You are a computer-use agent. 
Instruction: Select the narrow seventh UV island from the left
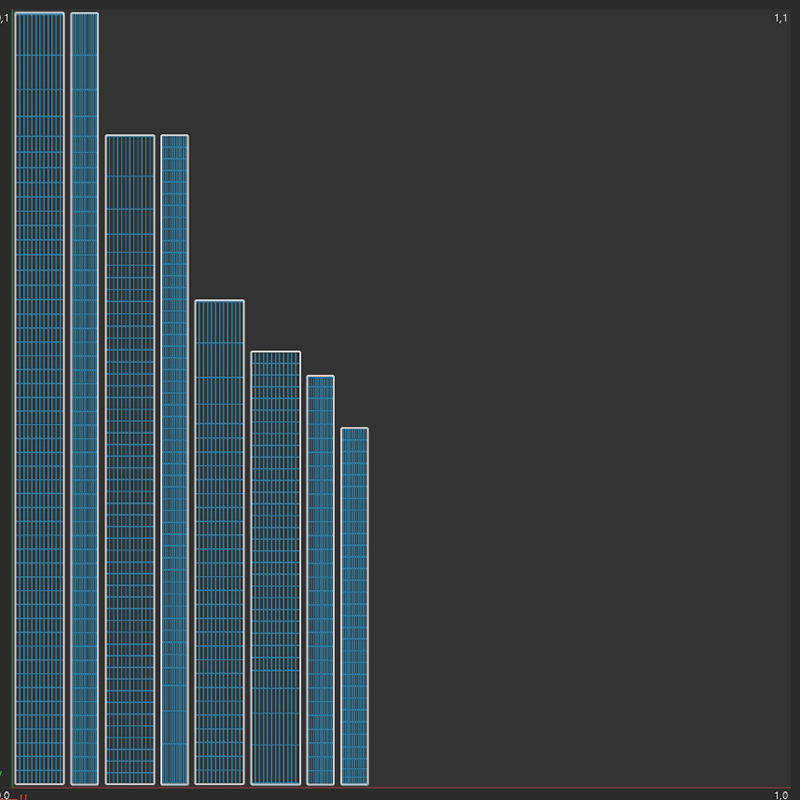[x=320, y=580]
